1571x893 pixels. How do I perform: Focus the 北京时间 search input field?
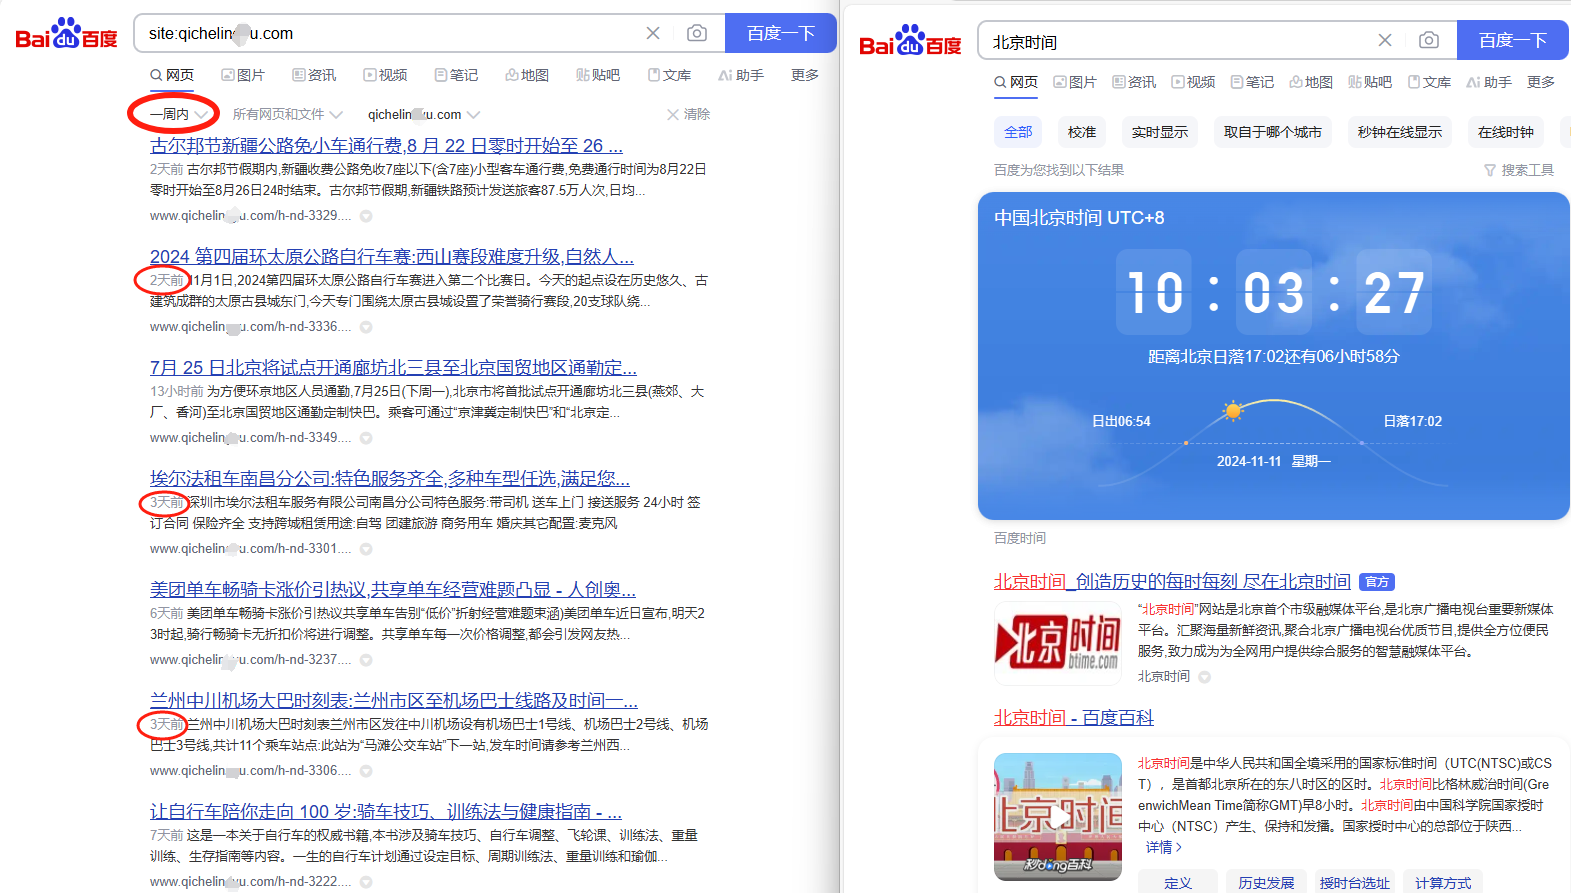point(1180,41)
